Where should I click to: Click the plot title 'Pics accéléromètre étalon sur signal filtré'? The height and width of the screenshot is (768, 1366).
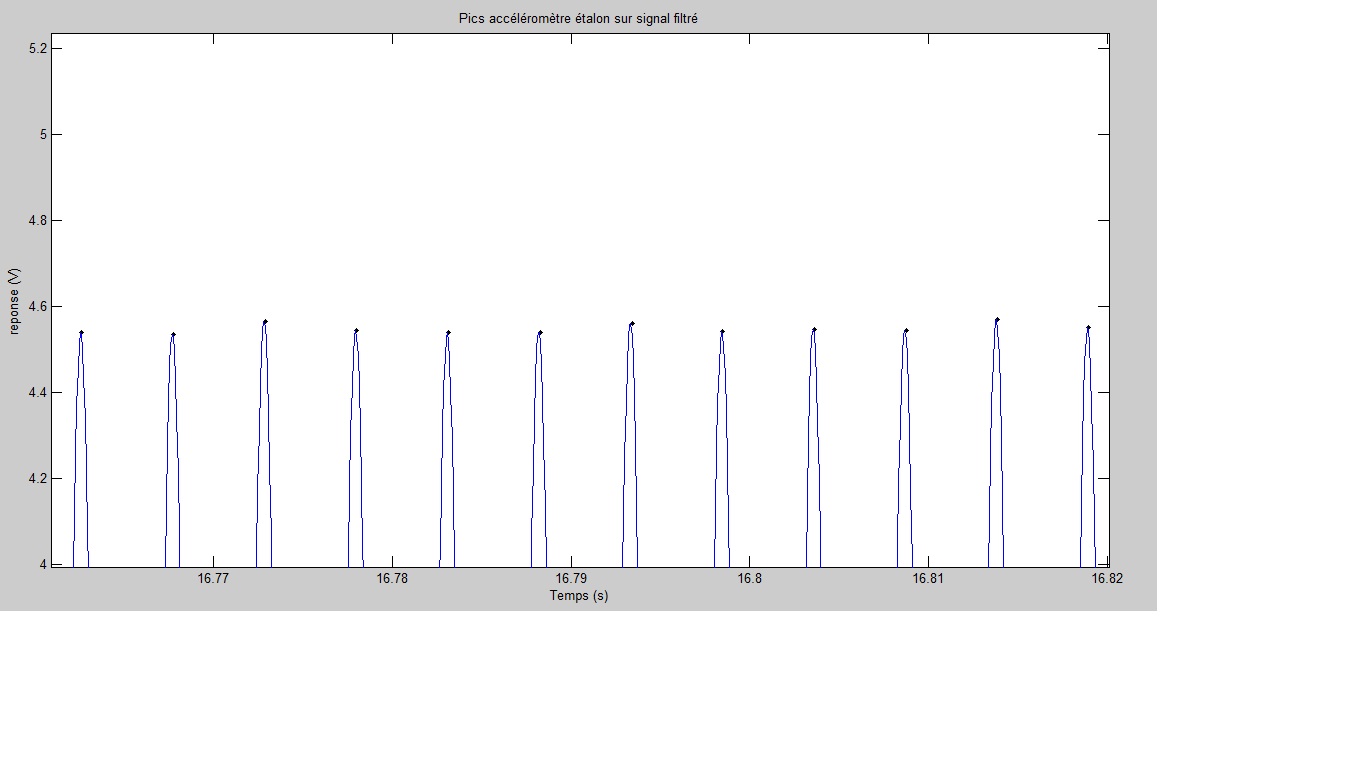(578, 19)
